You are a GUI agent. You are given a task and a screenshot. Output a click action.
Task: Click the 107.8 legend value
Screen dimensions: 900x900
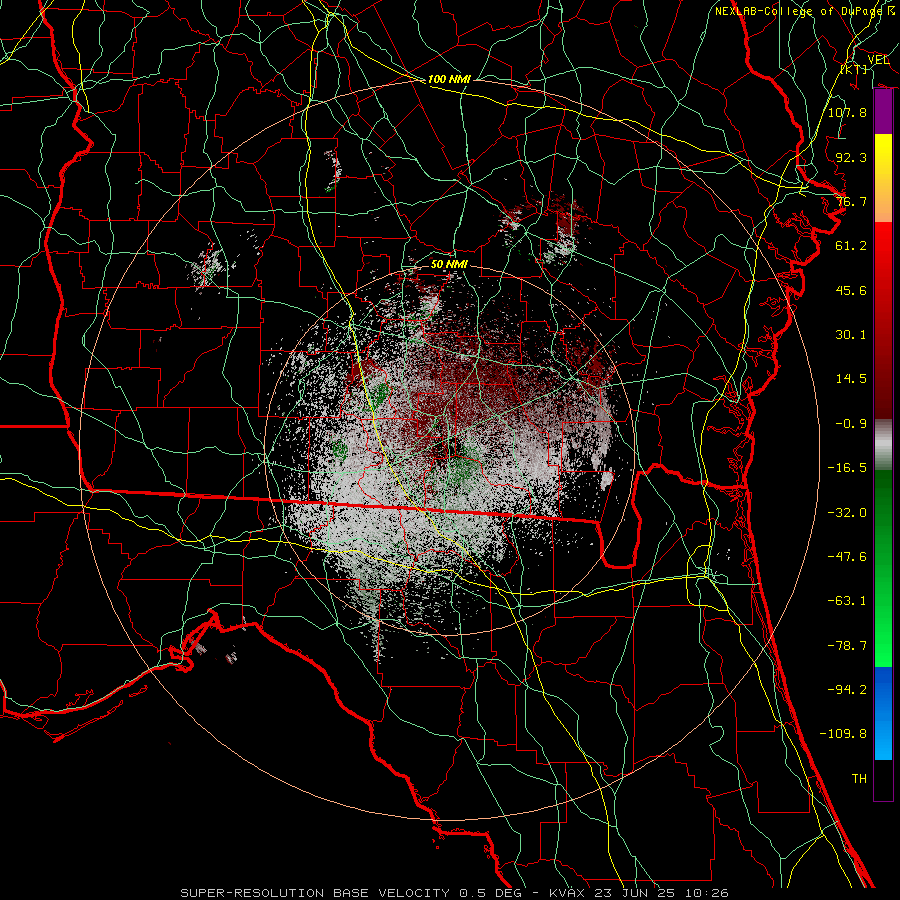pyautogui.click(x=847, y=112)
